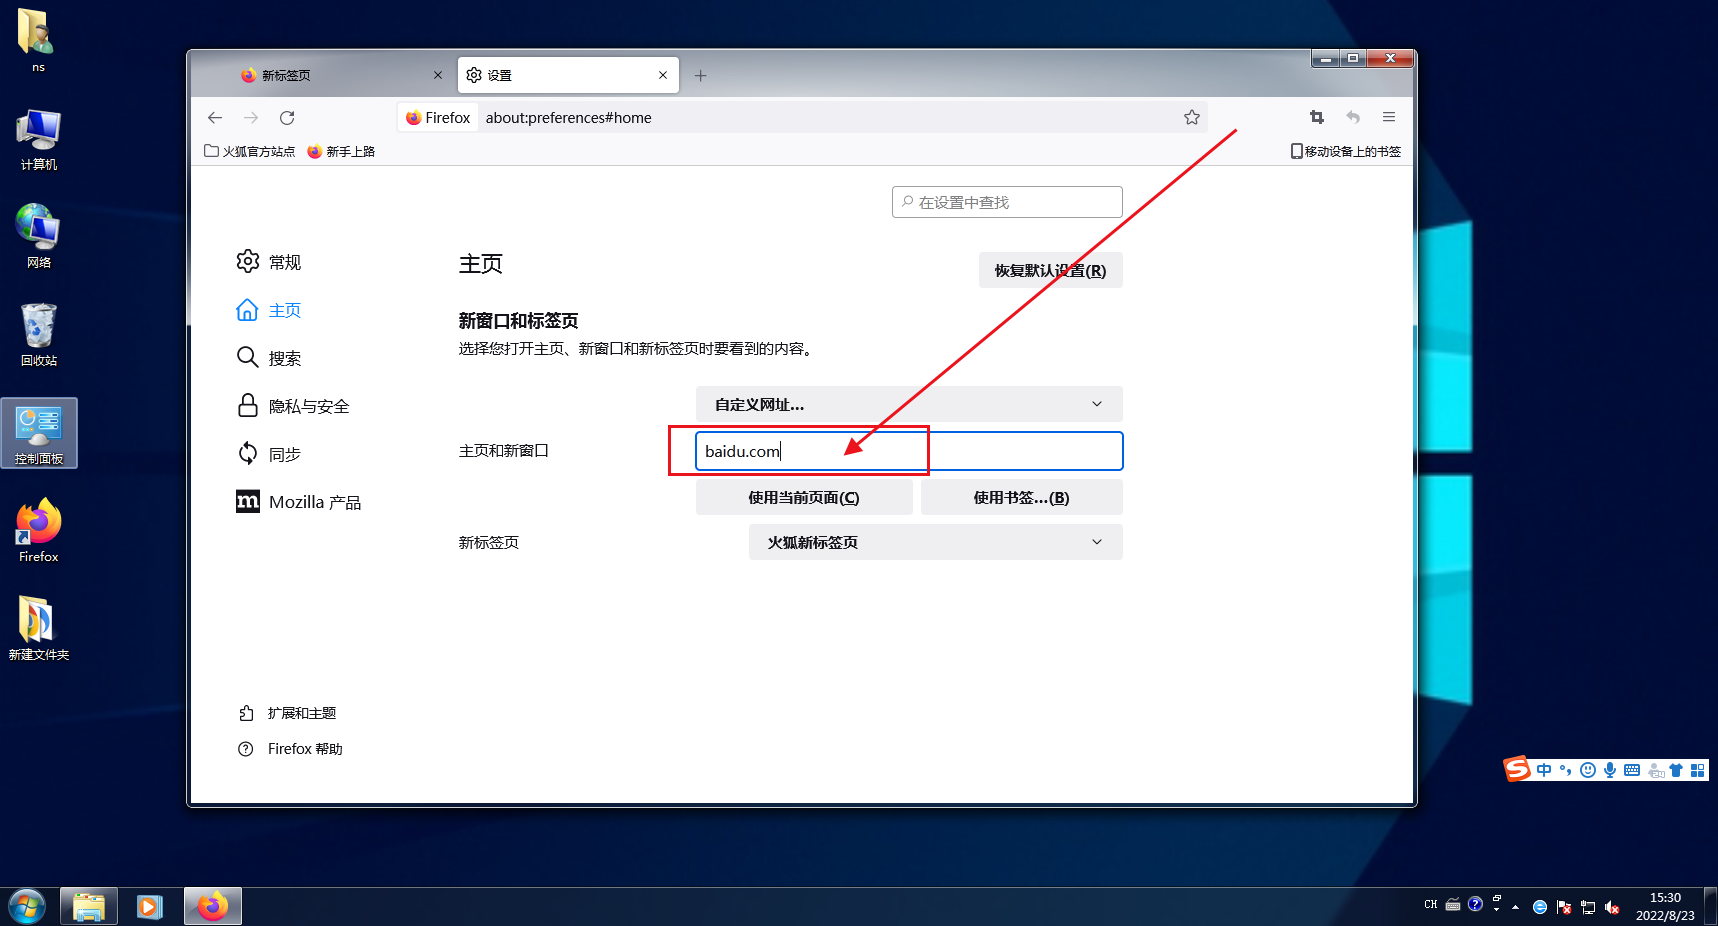Click Sogou soft keyboard icon
This screenshot has width=1718, height=926.
click(x=1632, y=770)
